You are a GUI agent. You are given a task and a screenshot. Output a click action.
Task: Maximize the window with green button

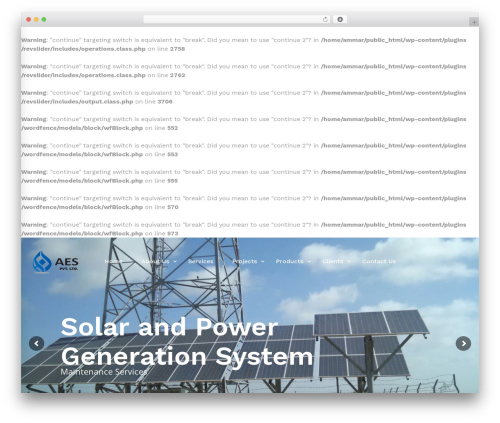[44, 20]
